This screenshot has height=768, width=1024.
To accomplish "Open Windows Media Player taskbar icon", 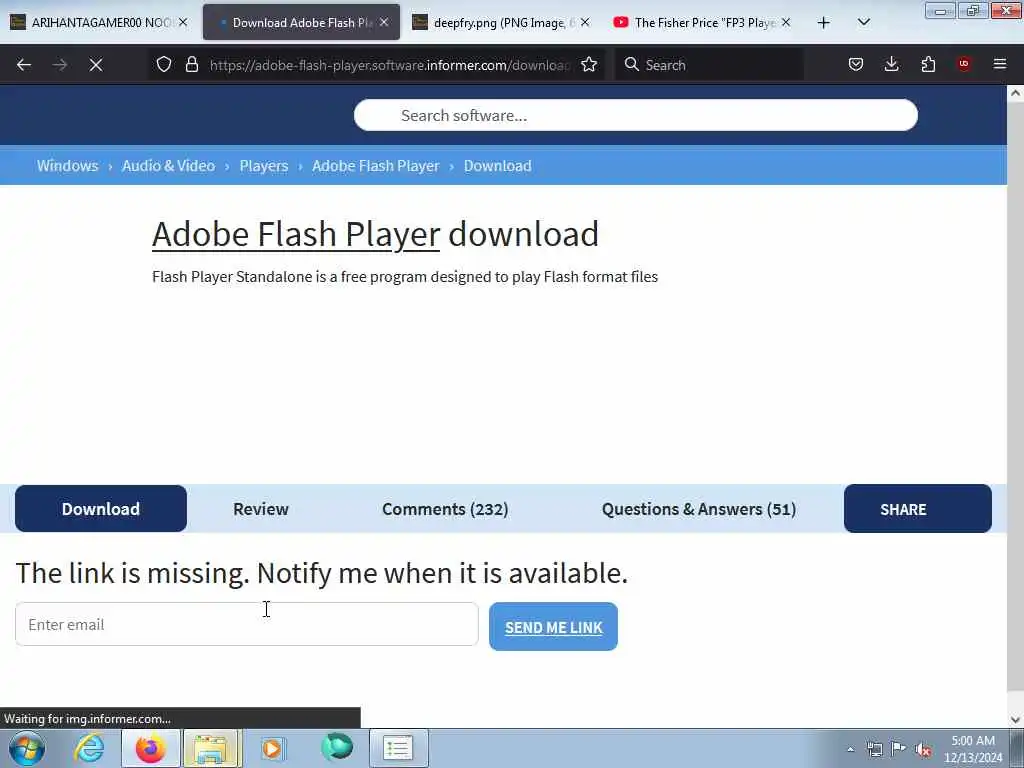I will pyautogui.click(x=272, y=748).
